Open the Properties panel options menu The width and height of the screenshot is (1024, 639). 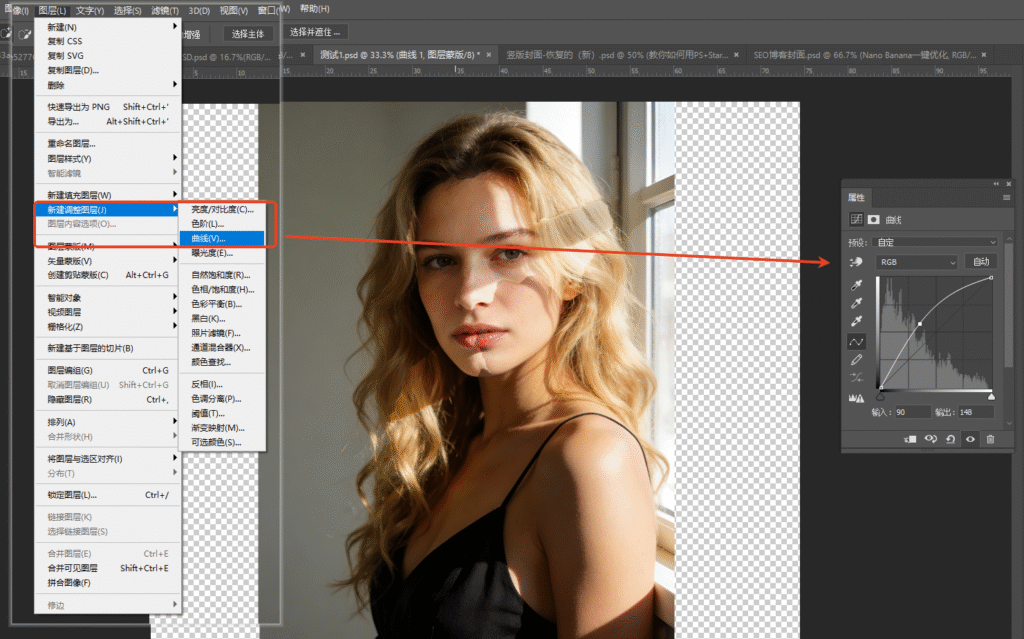click(x=1006, y=198)
